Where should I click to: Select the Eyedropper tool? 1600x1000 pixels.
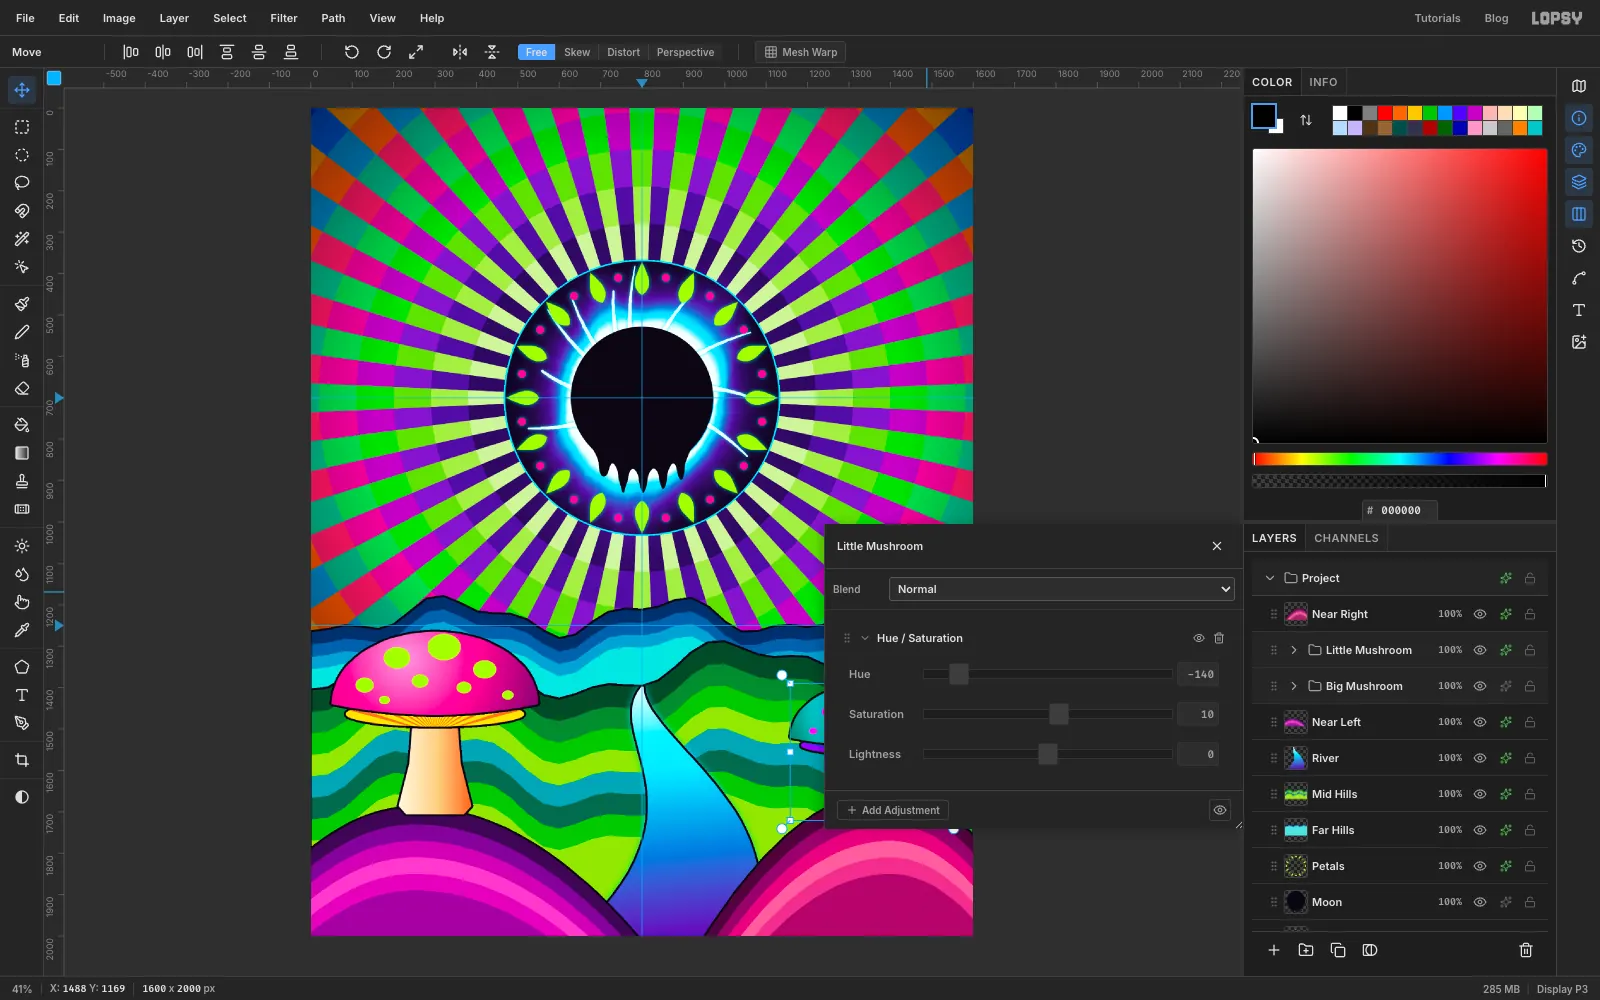click(22, 630)
